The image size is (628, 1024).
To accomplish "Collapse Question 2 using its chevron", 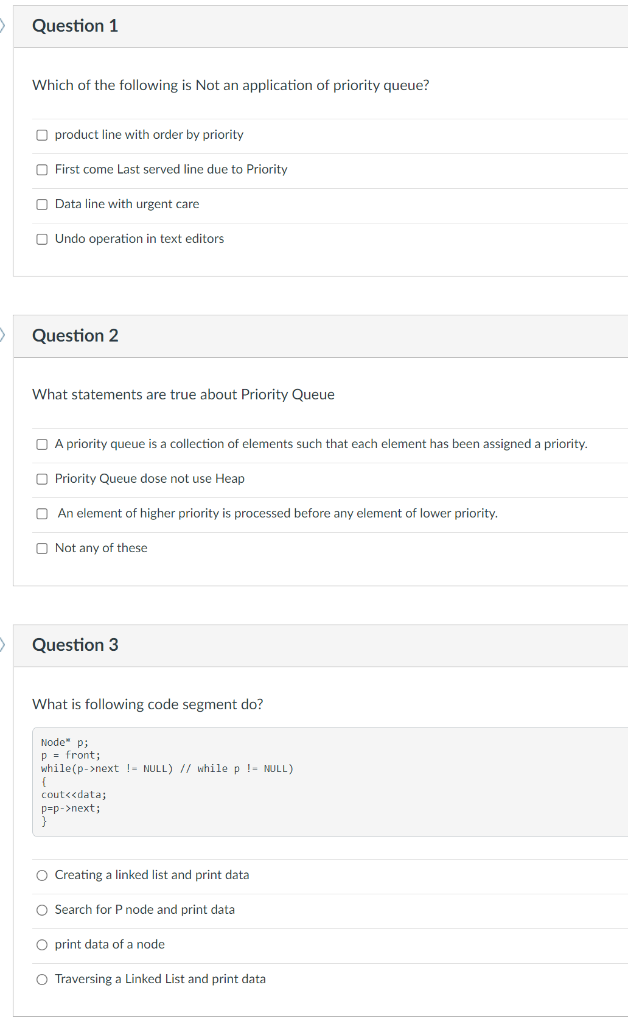I will [2, 335].
